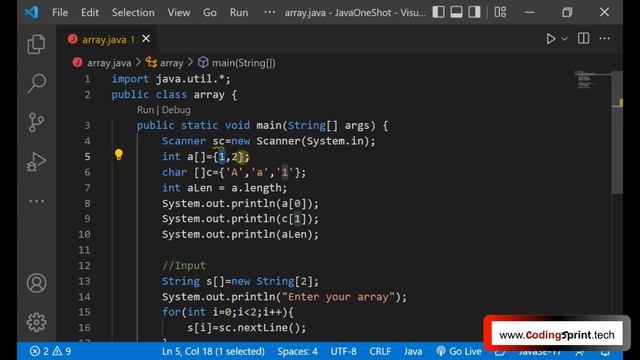Open the View menu
This screenshot has width=640, height=360.
[178, 13]
